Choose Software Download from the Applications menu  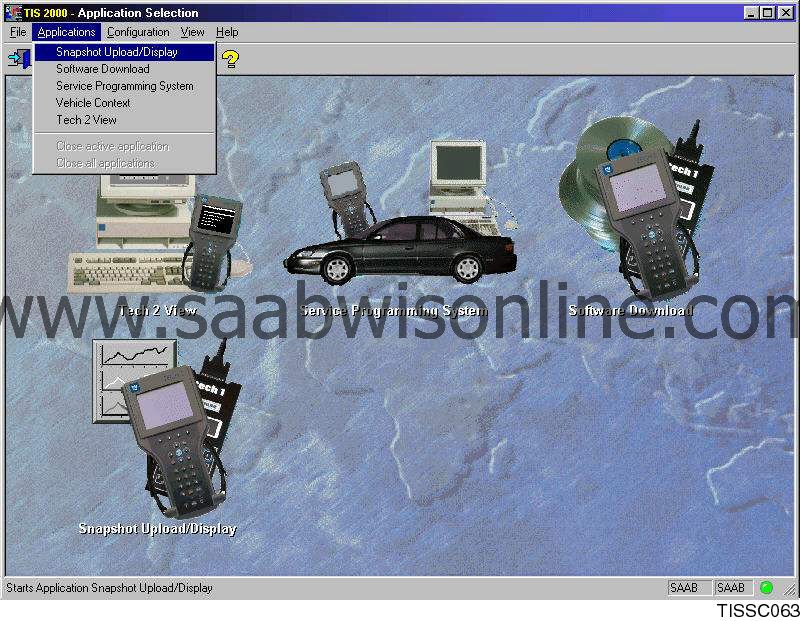point(102,69)
